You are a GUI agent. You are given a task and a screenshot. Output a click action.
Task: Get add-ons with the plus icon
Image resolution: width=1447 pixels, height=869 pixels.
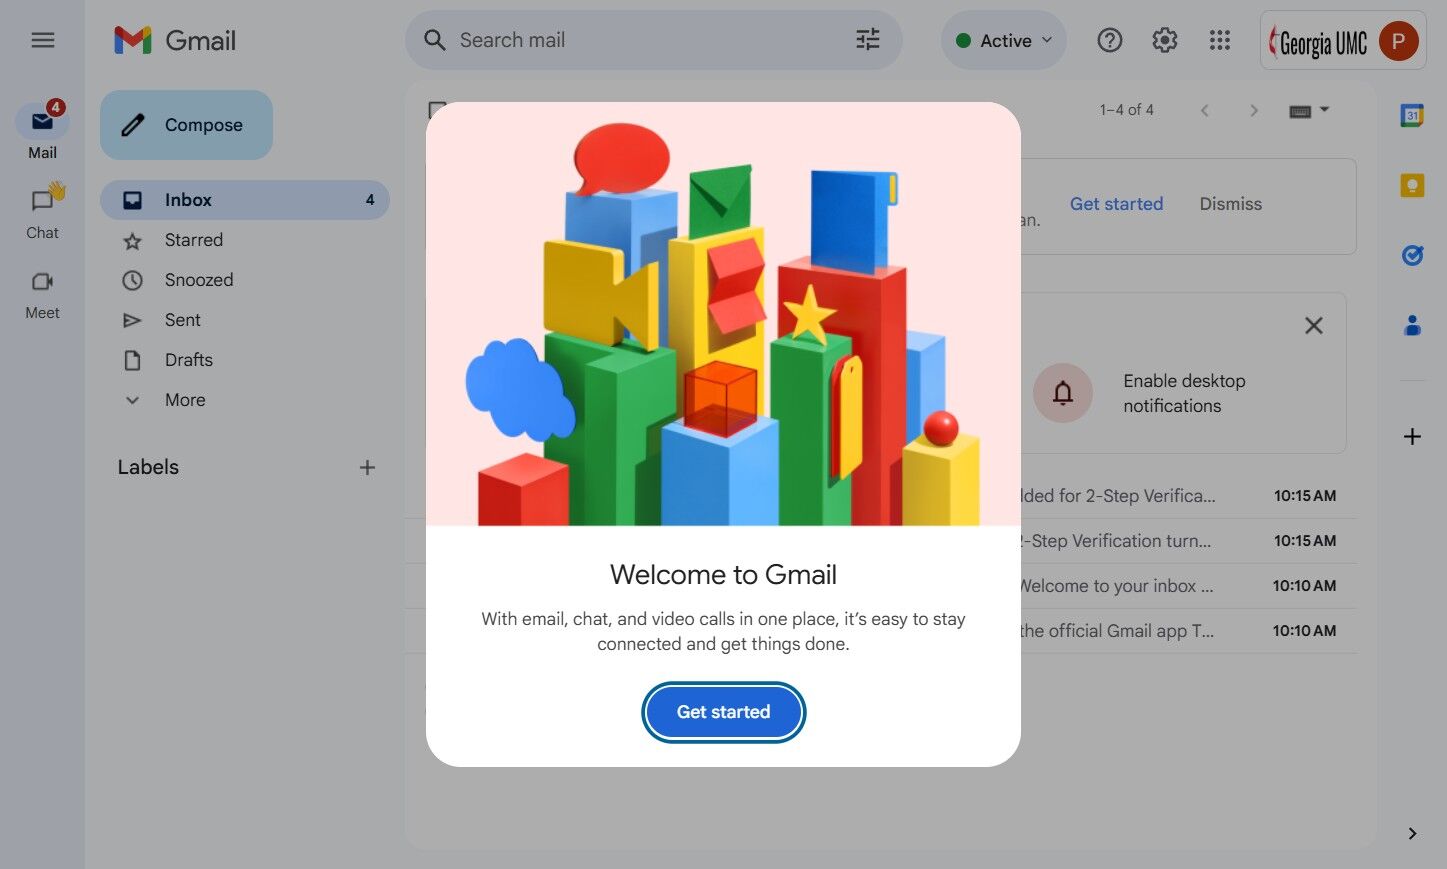[x=1412, y=436]
